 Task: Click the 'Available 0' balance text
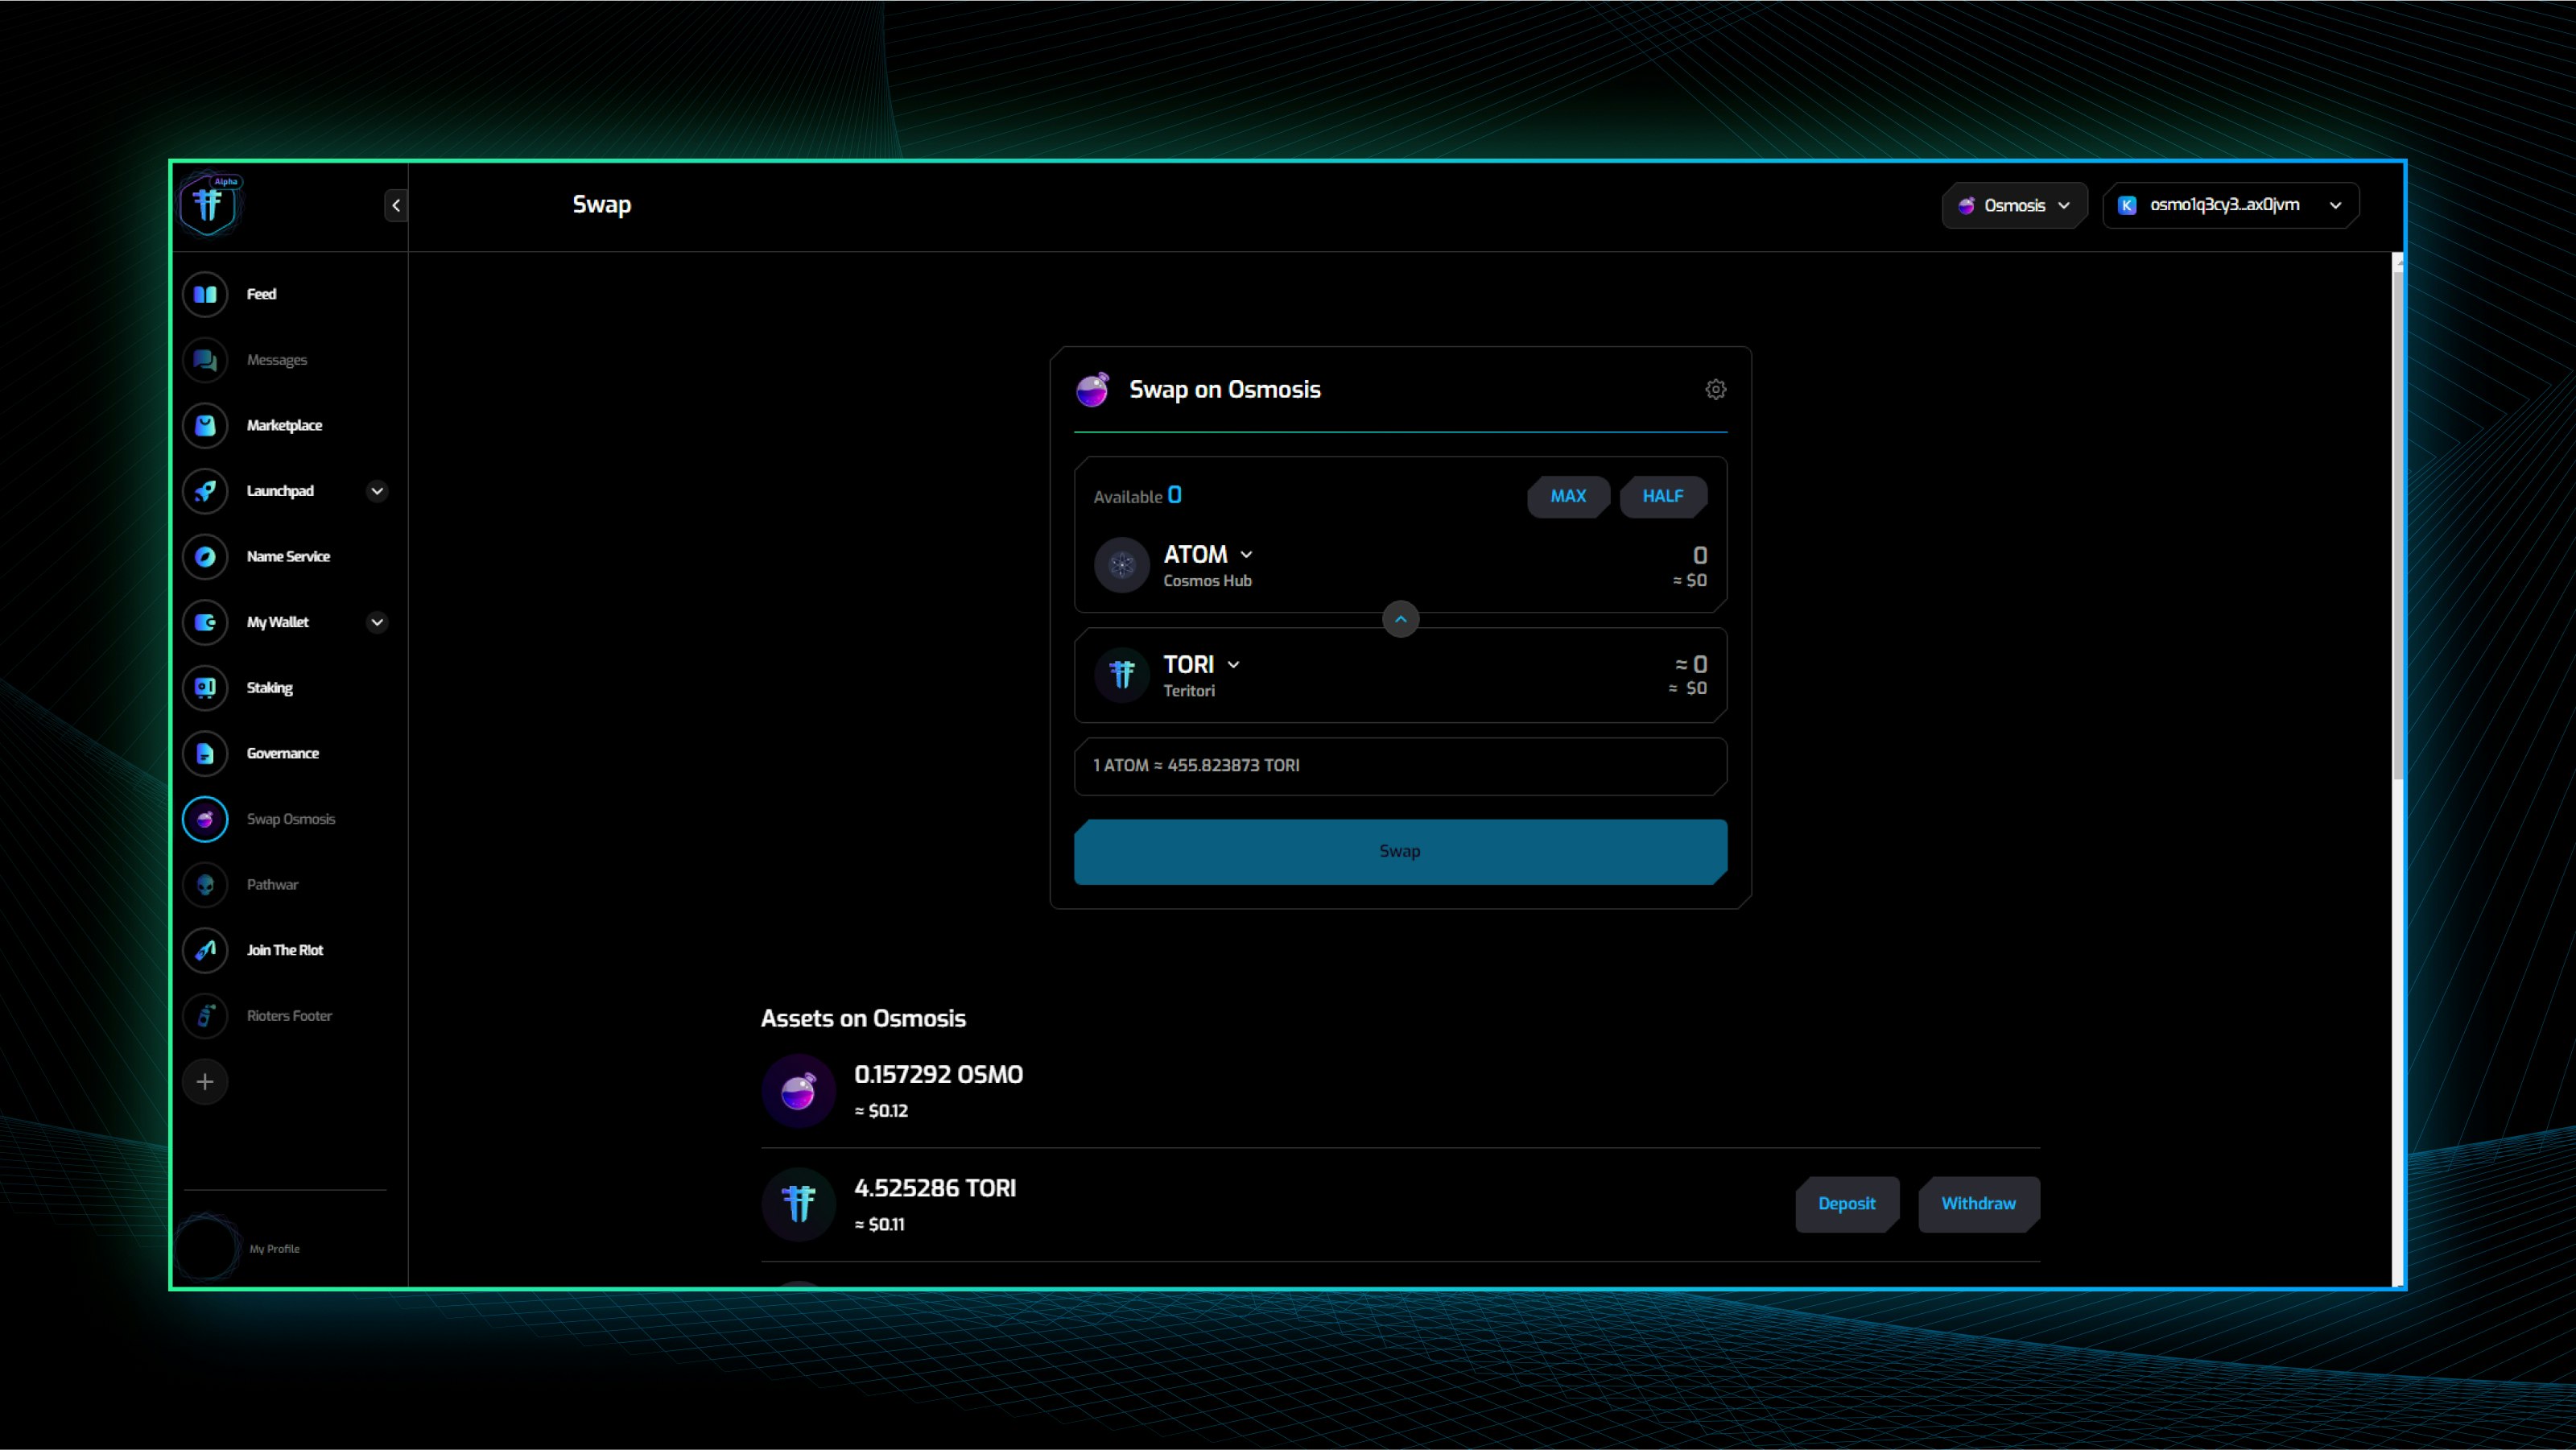1137,496
